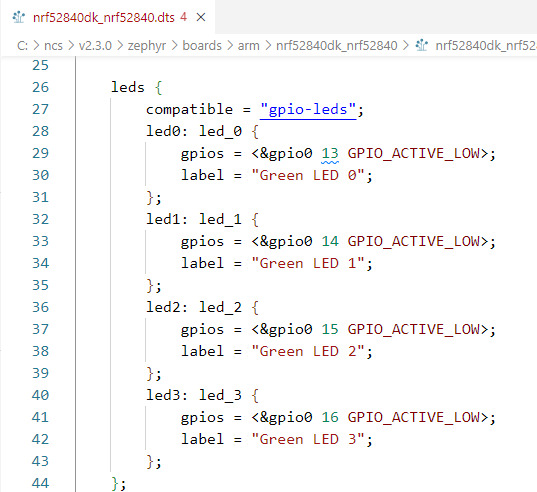Viewport: 537px width, 492px height.
Task: Open the v2.3.0 breadcrumb segment
Action: coord(95,46)
